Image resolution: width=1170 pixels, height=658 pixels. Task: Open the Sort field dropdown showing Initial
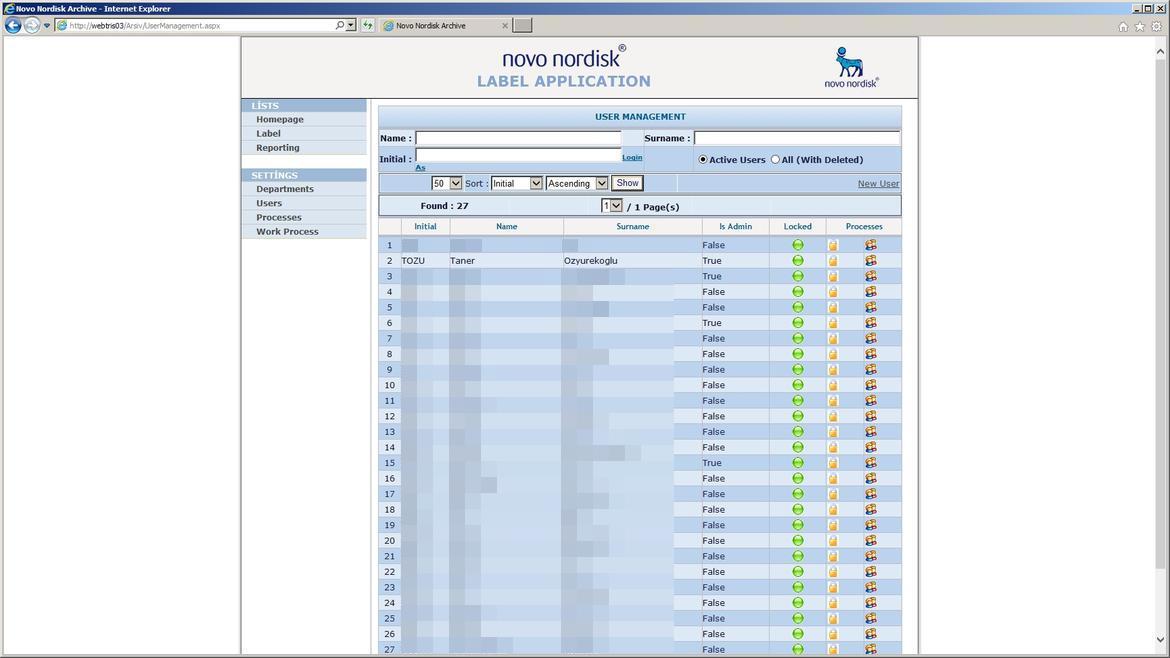516,184
